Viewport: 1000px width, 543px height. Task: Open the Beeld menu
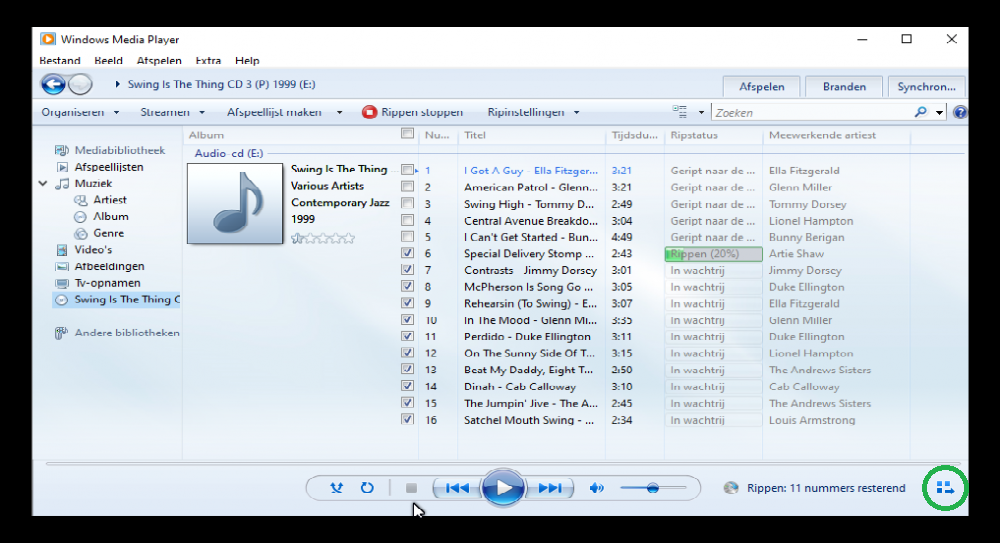(108, 61)
